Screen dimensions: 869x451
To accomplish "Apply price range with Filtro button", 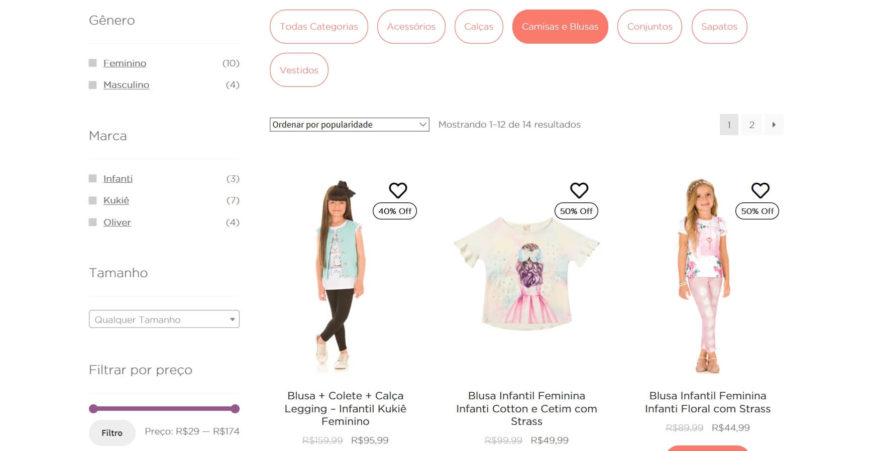I will (x=112, y=433).
